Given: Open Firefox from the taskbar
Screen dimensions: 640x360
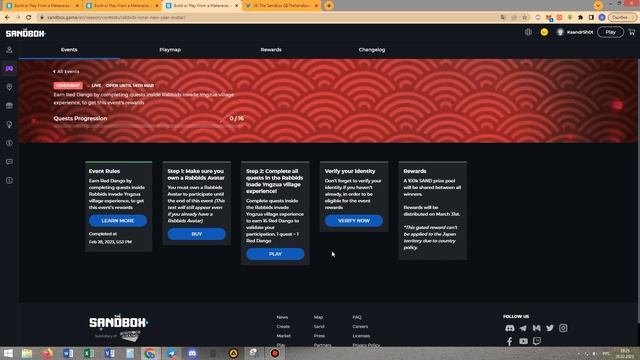Looking at the screenshot, I should [x=47, y=353].
